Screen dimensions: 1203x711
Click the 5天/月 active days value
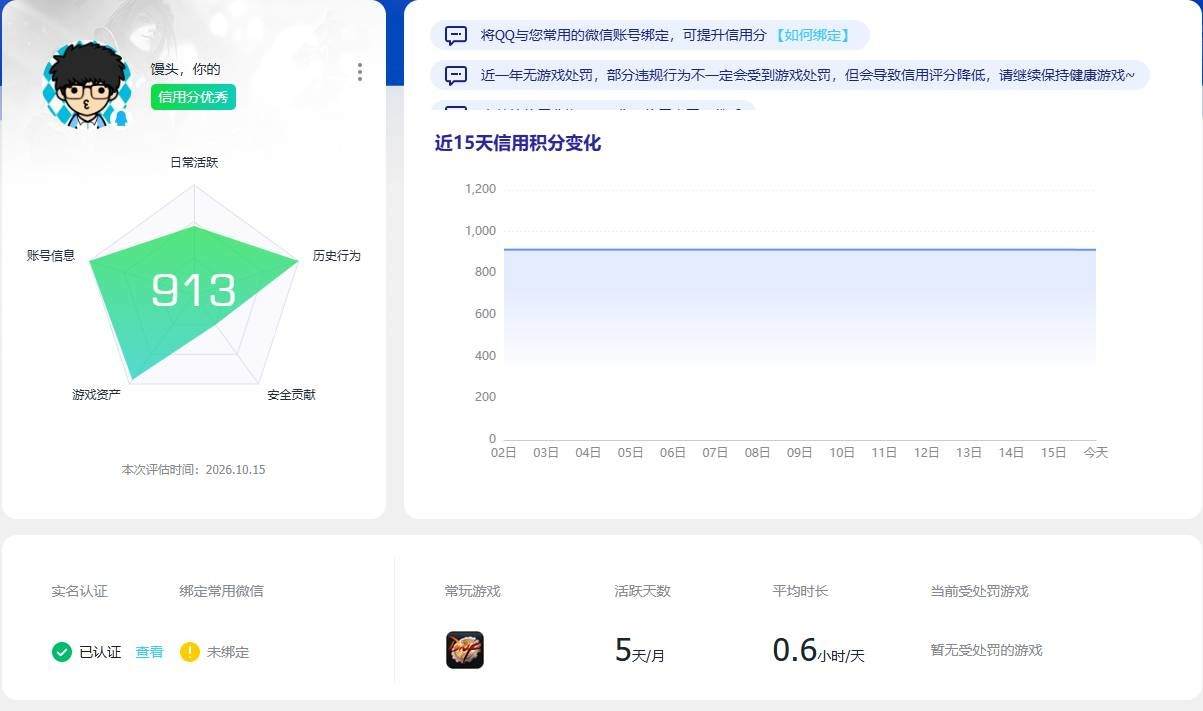[640, 651]
